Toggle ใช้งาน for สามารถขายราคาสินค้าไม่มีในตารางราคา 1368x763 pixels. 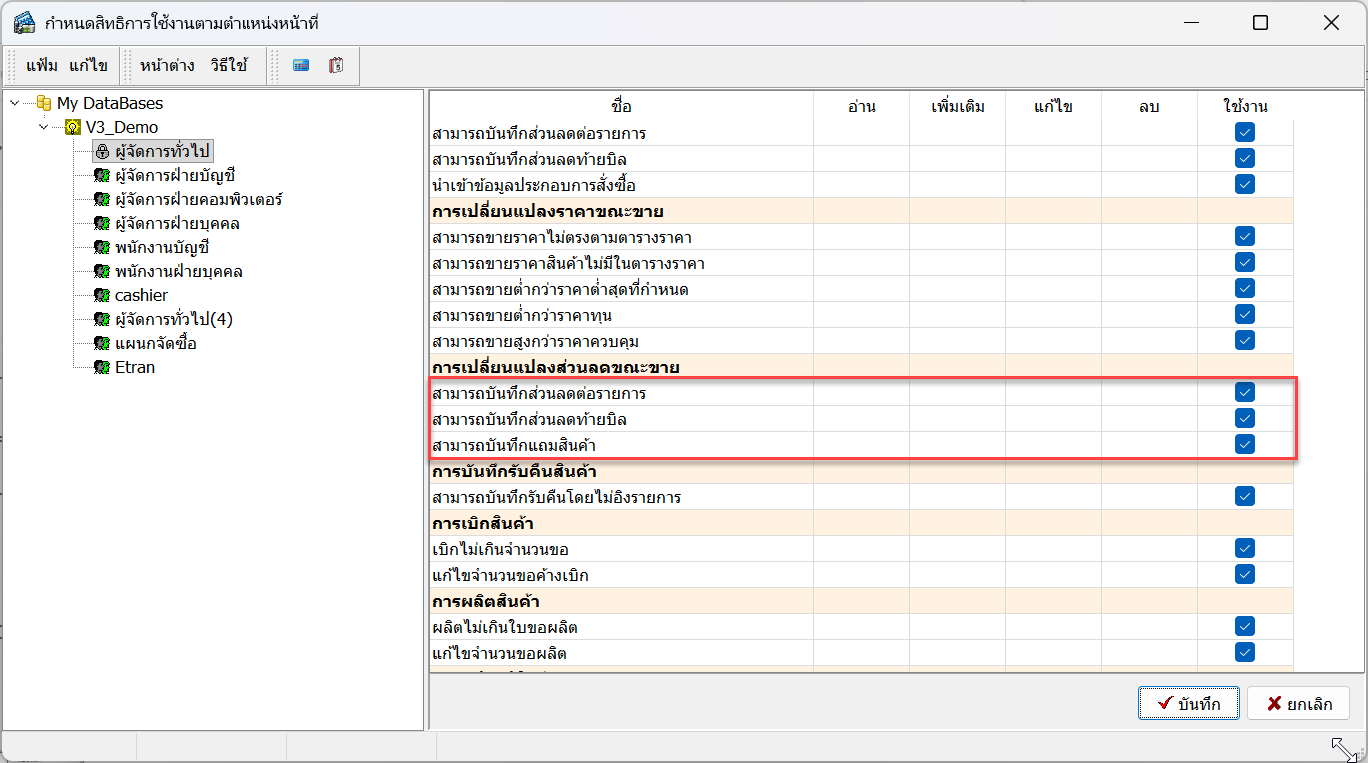tap(1245, 262)
